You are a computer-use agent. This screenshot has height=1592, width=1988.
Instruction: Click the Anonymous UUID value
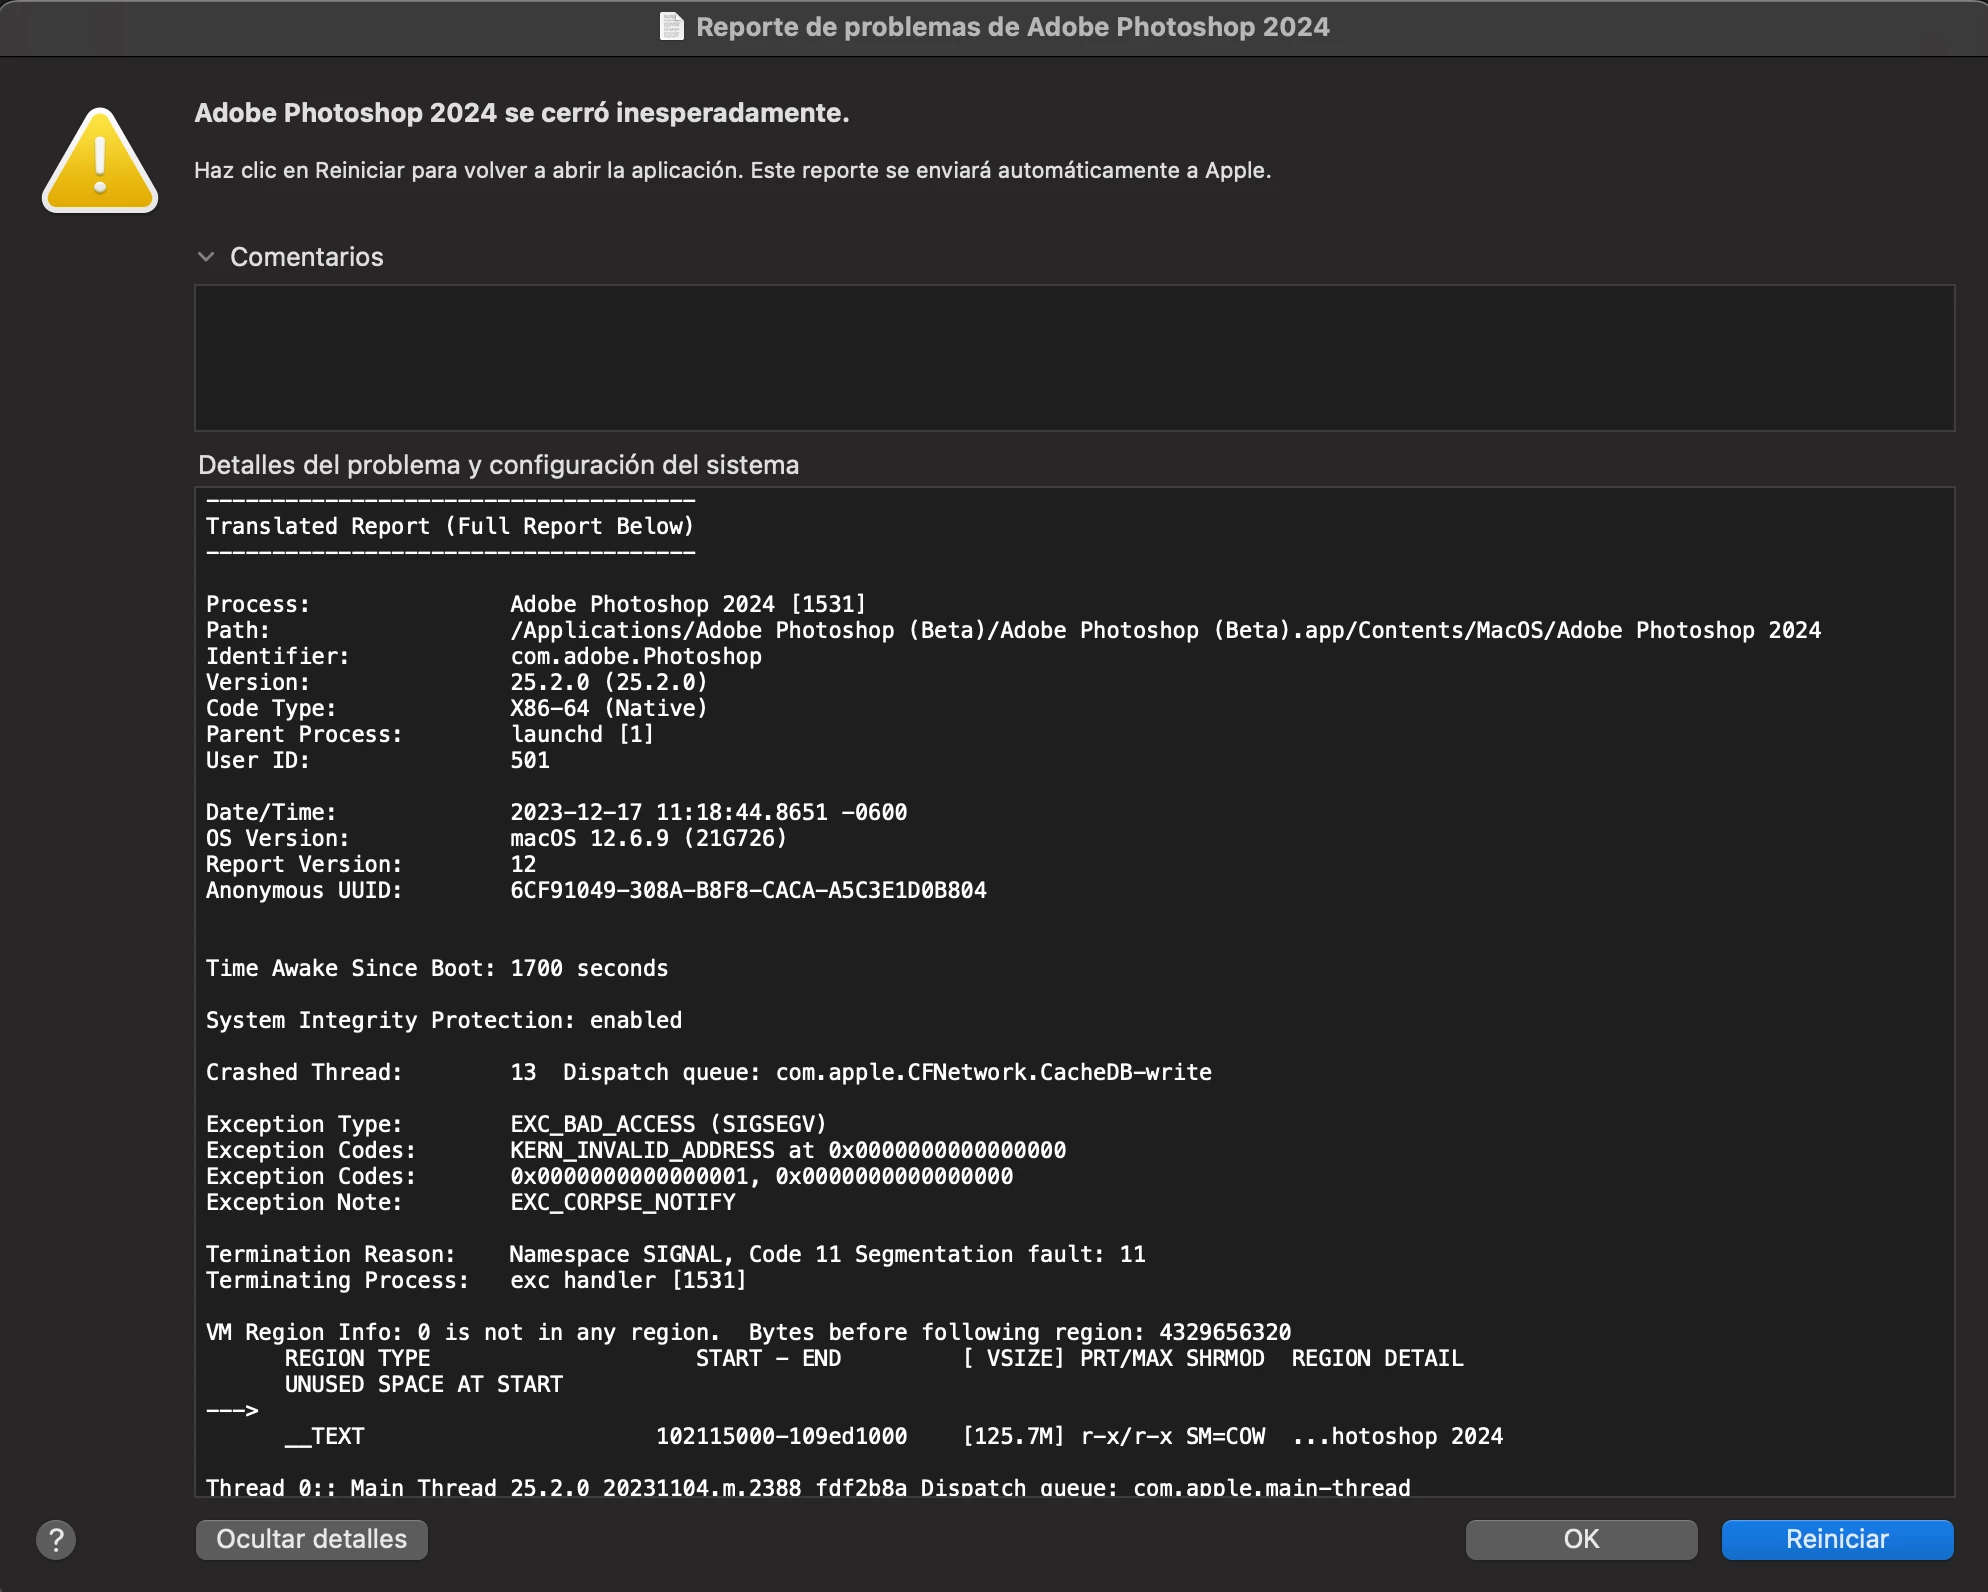point(747,890)
